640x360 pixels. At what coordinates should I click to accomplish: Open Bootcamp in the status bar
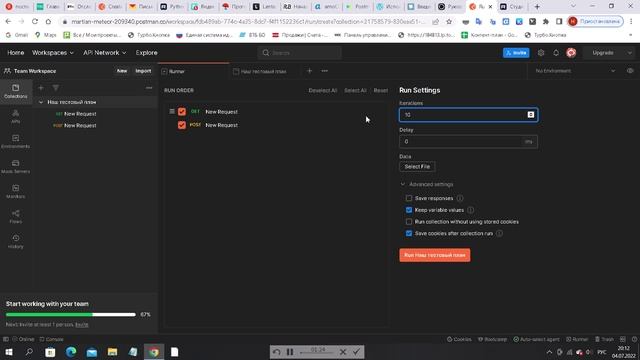(492, 339)
